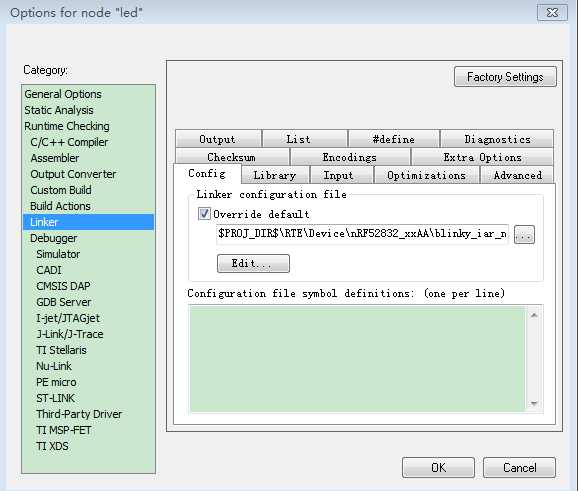Click the symbol definitions scroll up arrow
Image resolution: width=578 pixels, height=491 pixels.
534,315
